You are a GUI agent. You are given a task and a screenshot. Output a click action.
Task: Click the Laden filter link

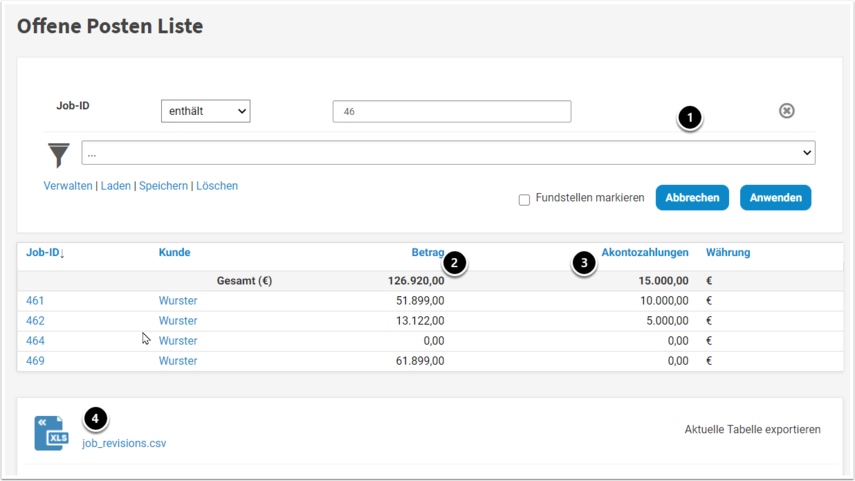[x=115, y=186]
